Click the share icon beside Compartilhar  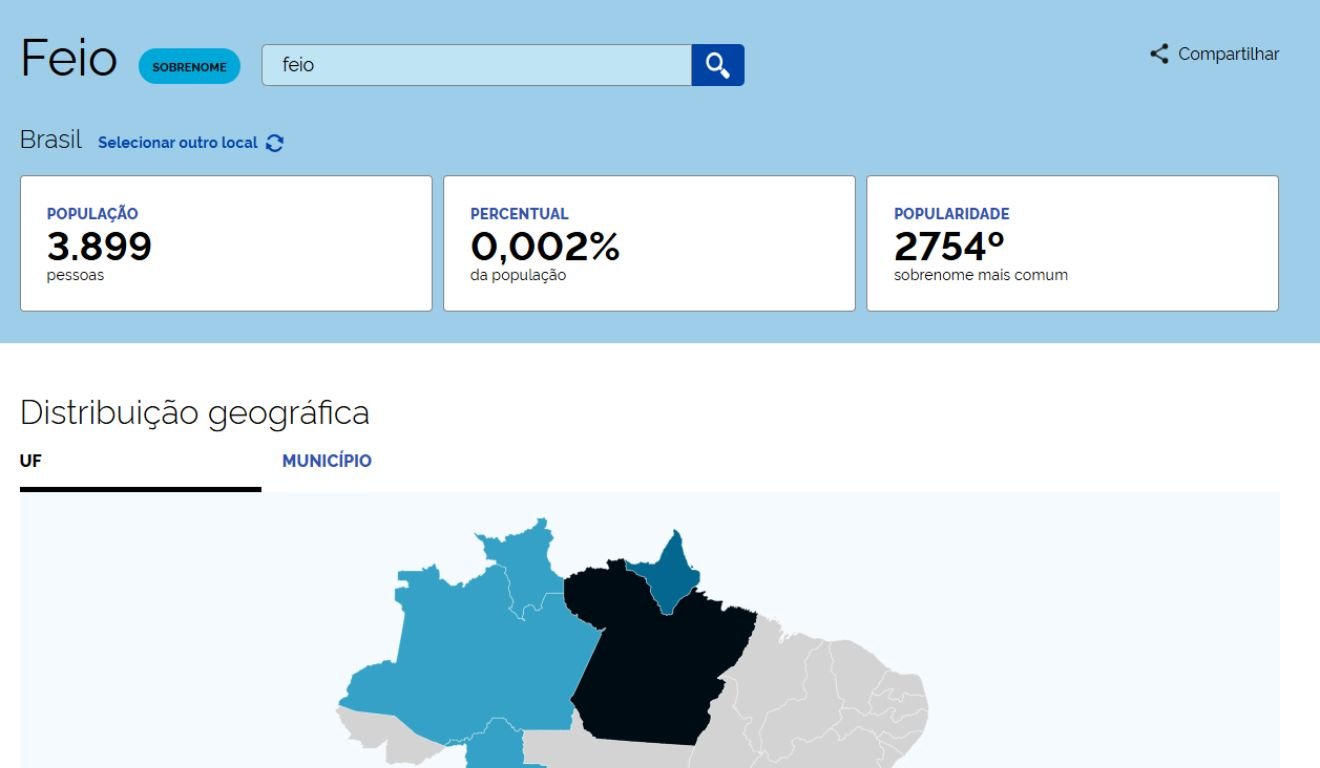[1159, 54]
